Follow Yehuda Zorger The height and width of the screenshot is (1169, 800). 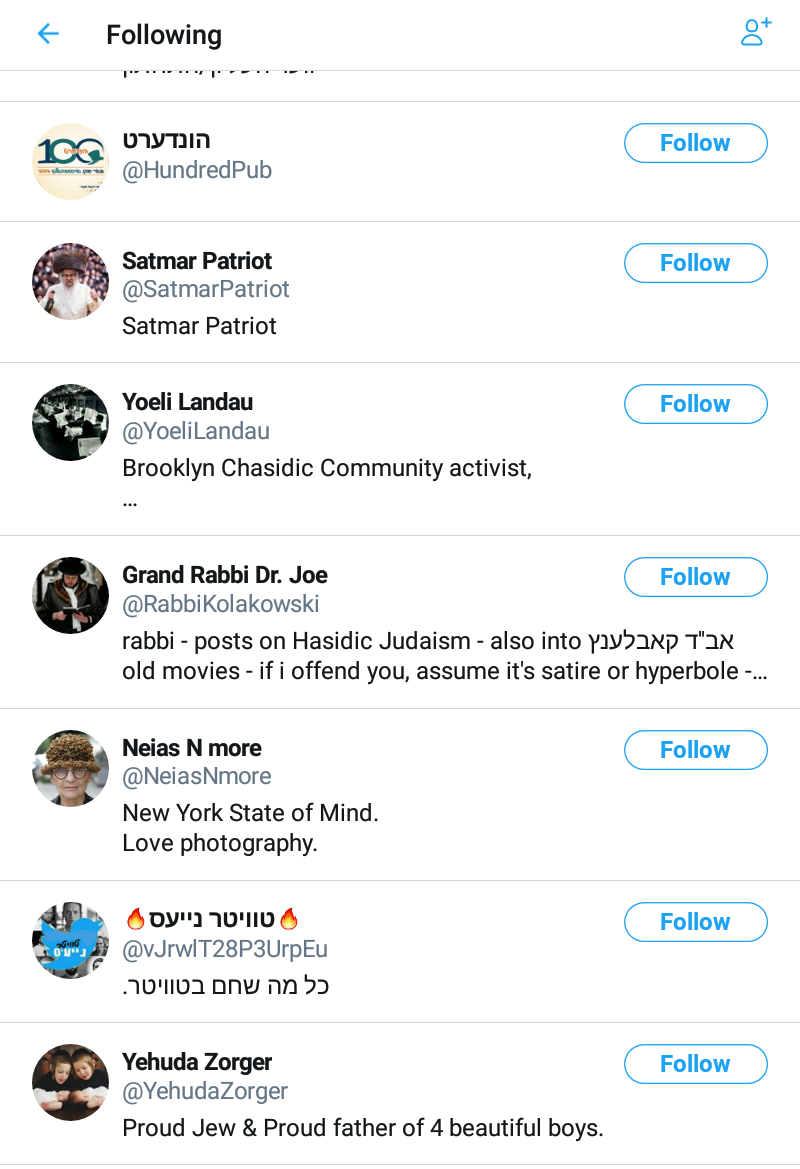pyautogui.click(x=695, y=1064)
